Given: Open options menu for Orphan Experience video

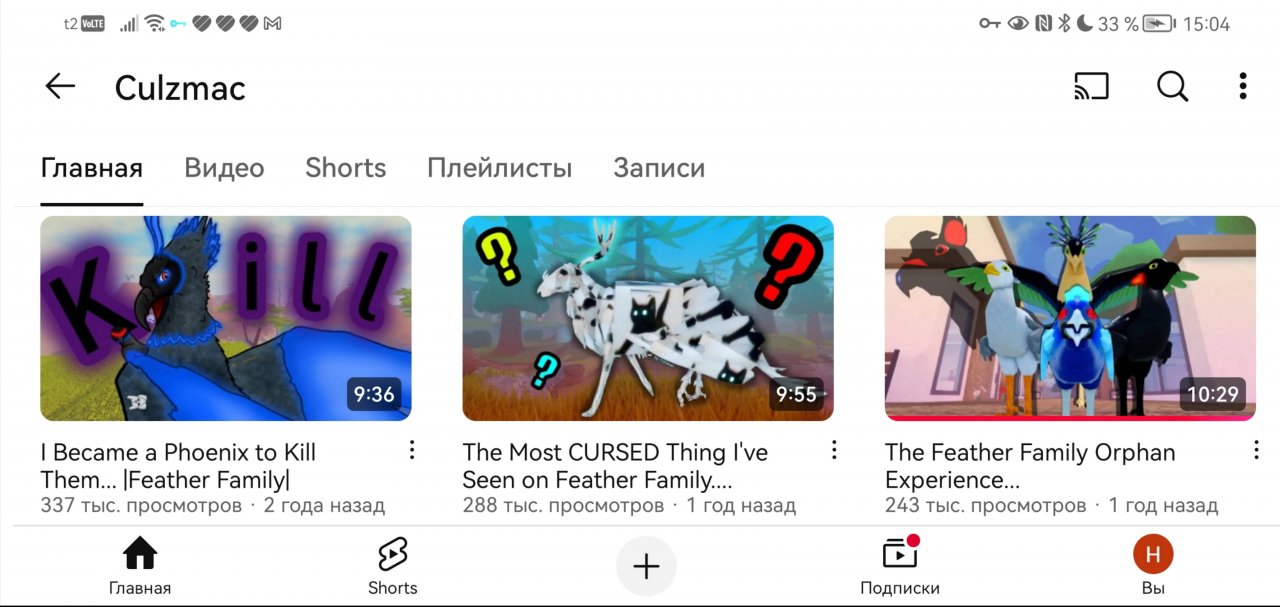Looking at the screenshot, I should pyautogui.click(x=1256, y=451).
